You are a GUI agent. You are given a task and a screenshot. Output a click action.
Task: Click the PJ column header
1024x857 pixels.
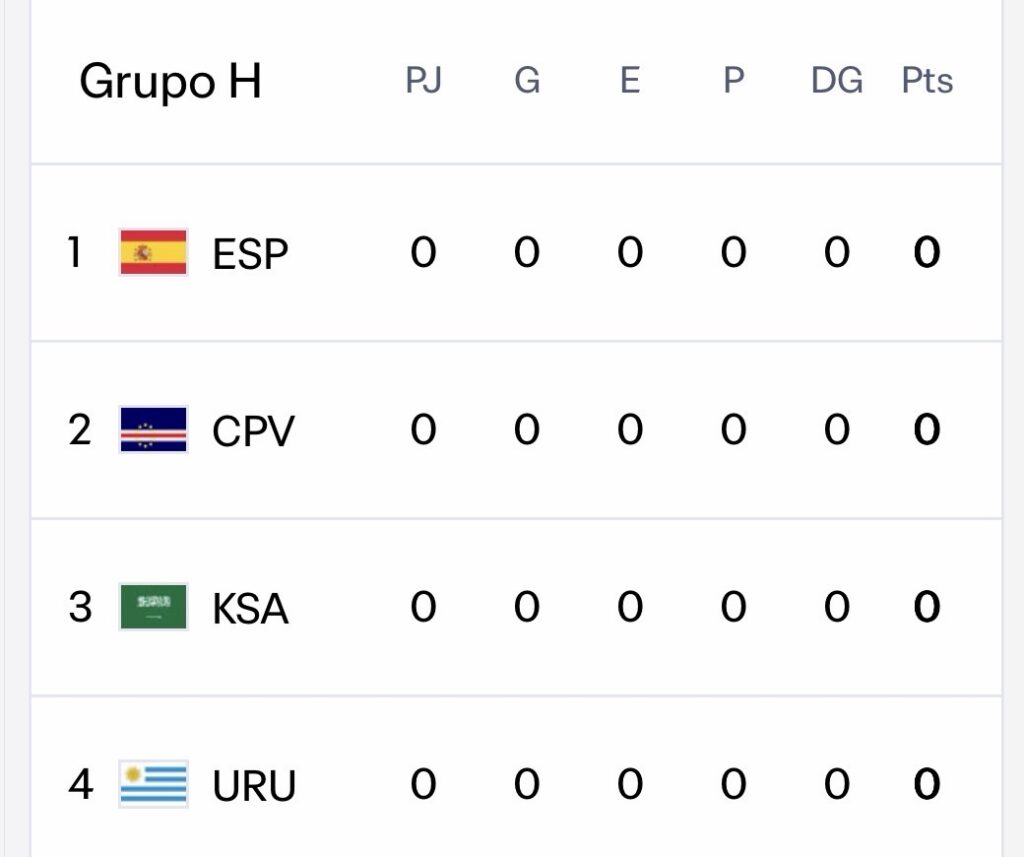423,81
